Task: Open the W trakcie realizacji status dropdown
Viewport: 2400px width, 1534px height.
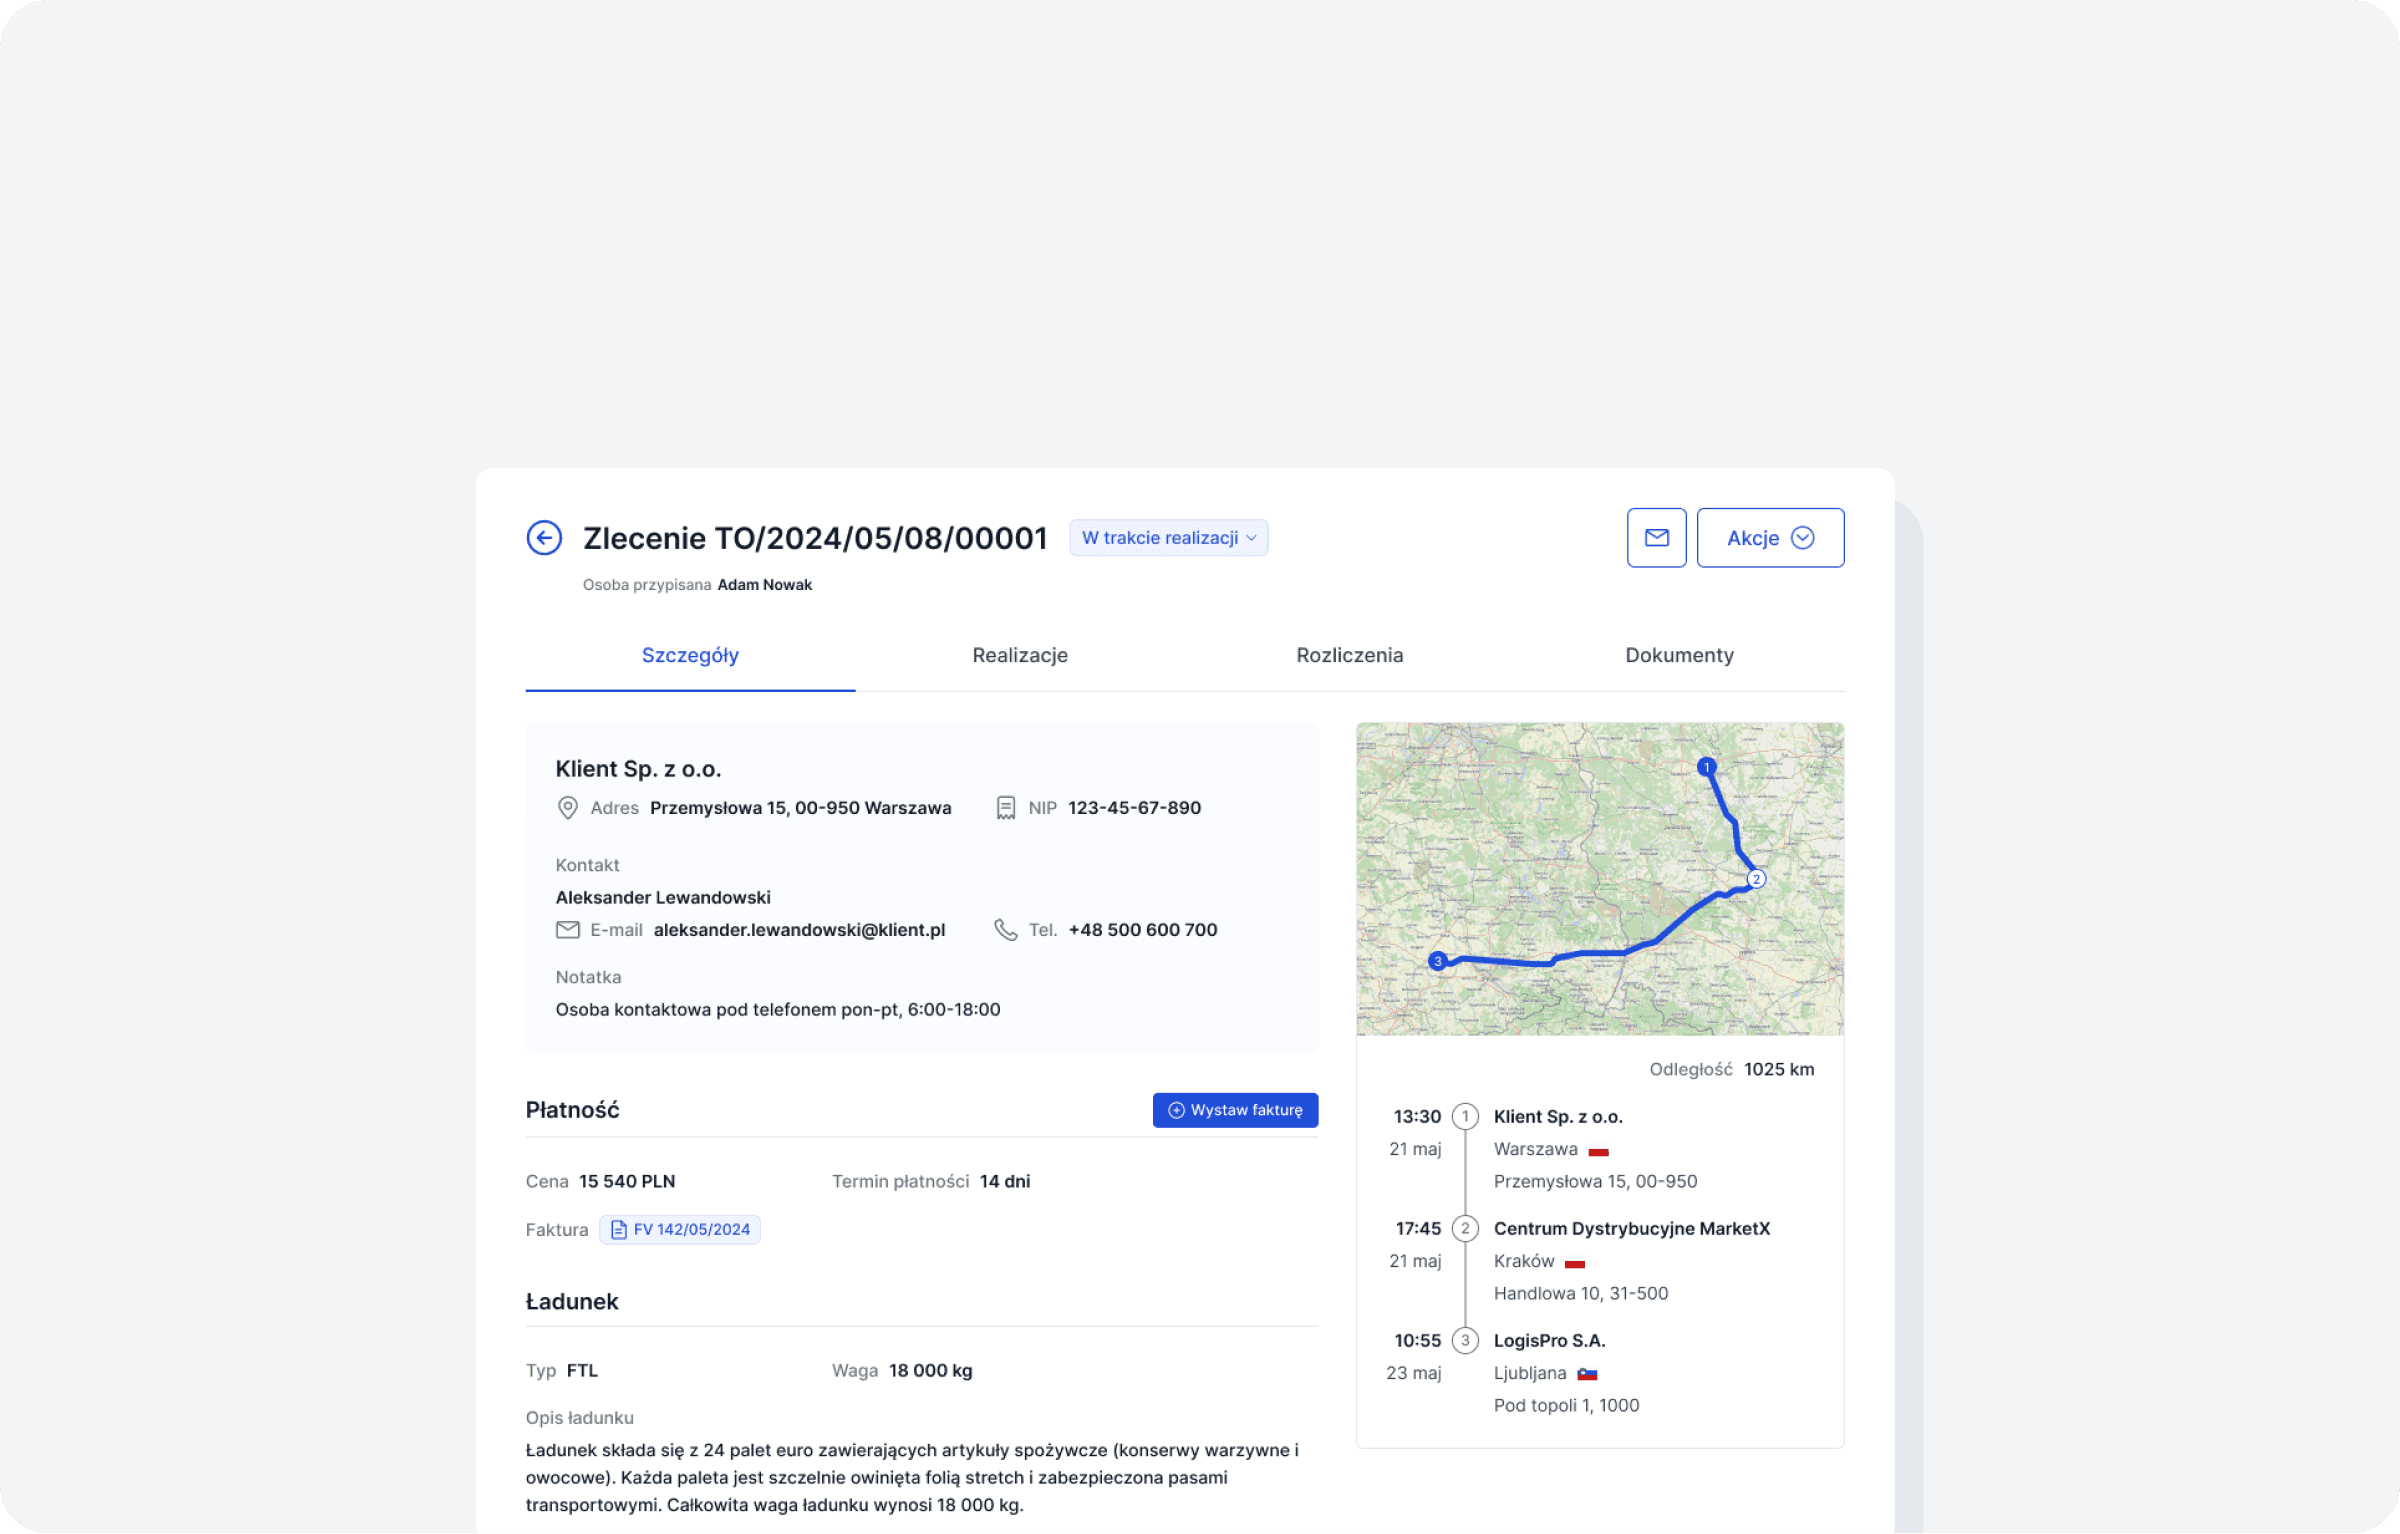Action: [1168, 538]
